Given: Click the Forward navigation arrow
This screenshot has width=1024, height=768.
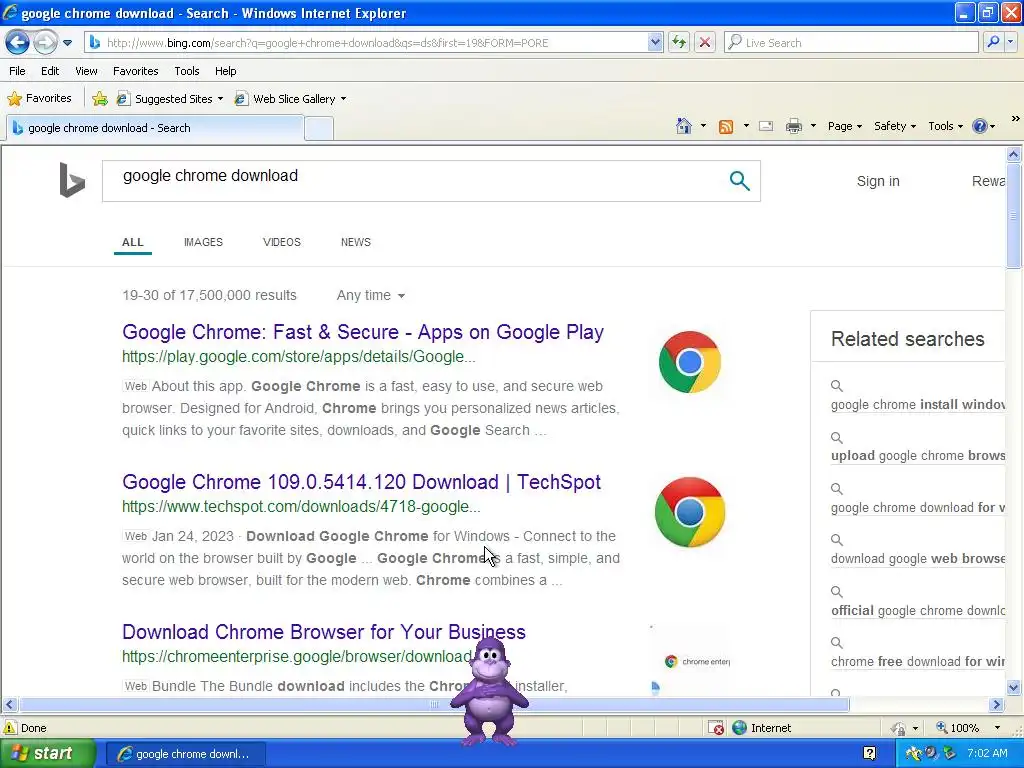Looking at the screenshot, I should pos(45,43).
